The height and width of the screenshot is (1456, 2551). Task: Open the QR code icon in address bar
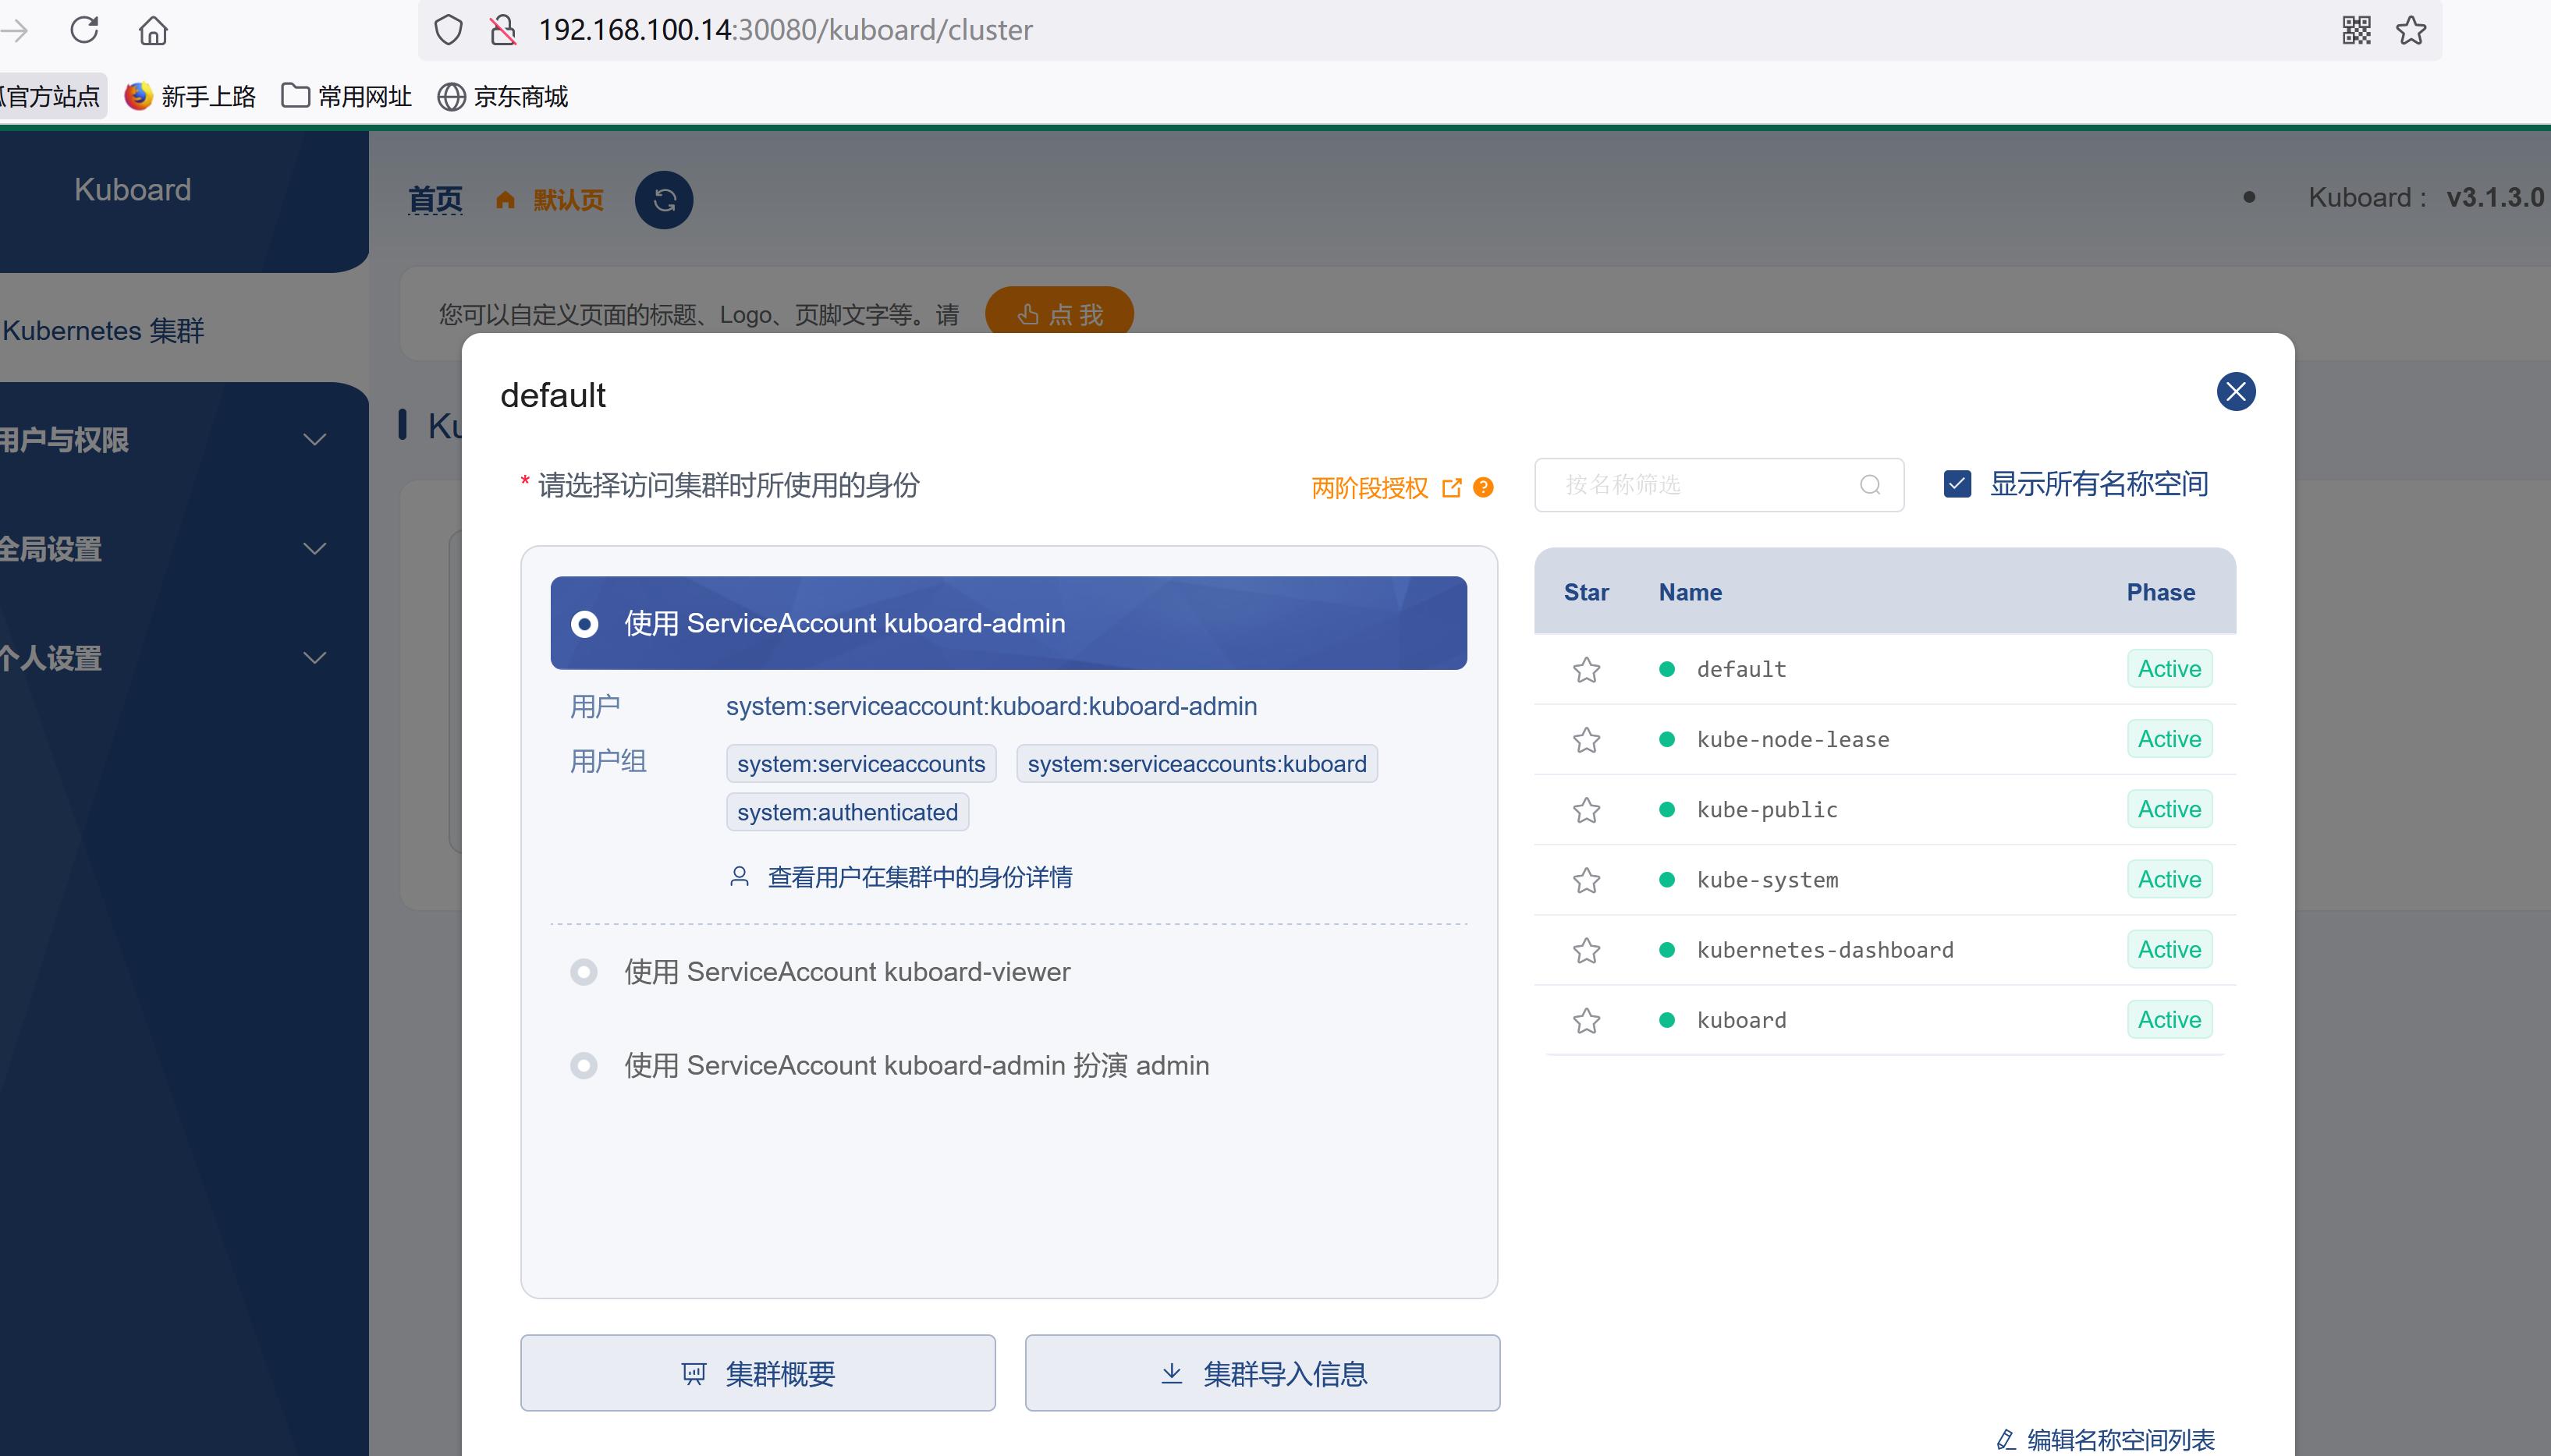tap(2356, 31)
